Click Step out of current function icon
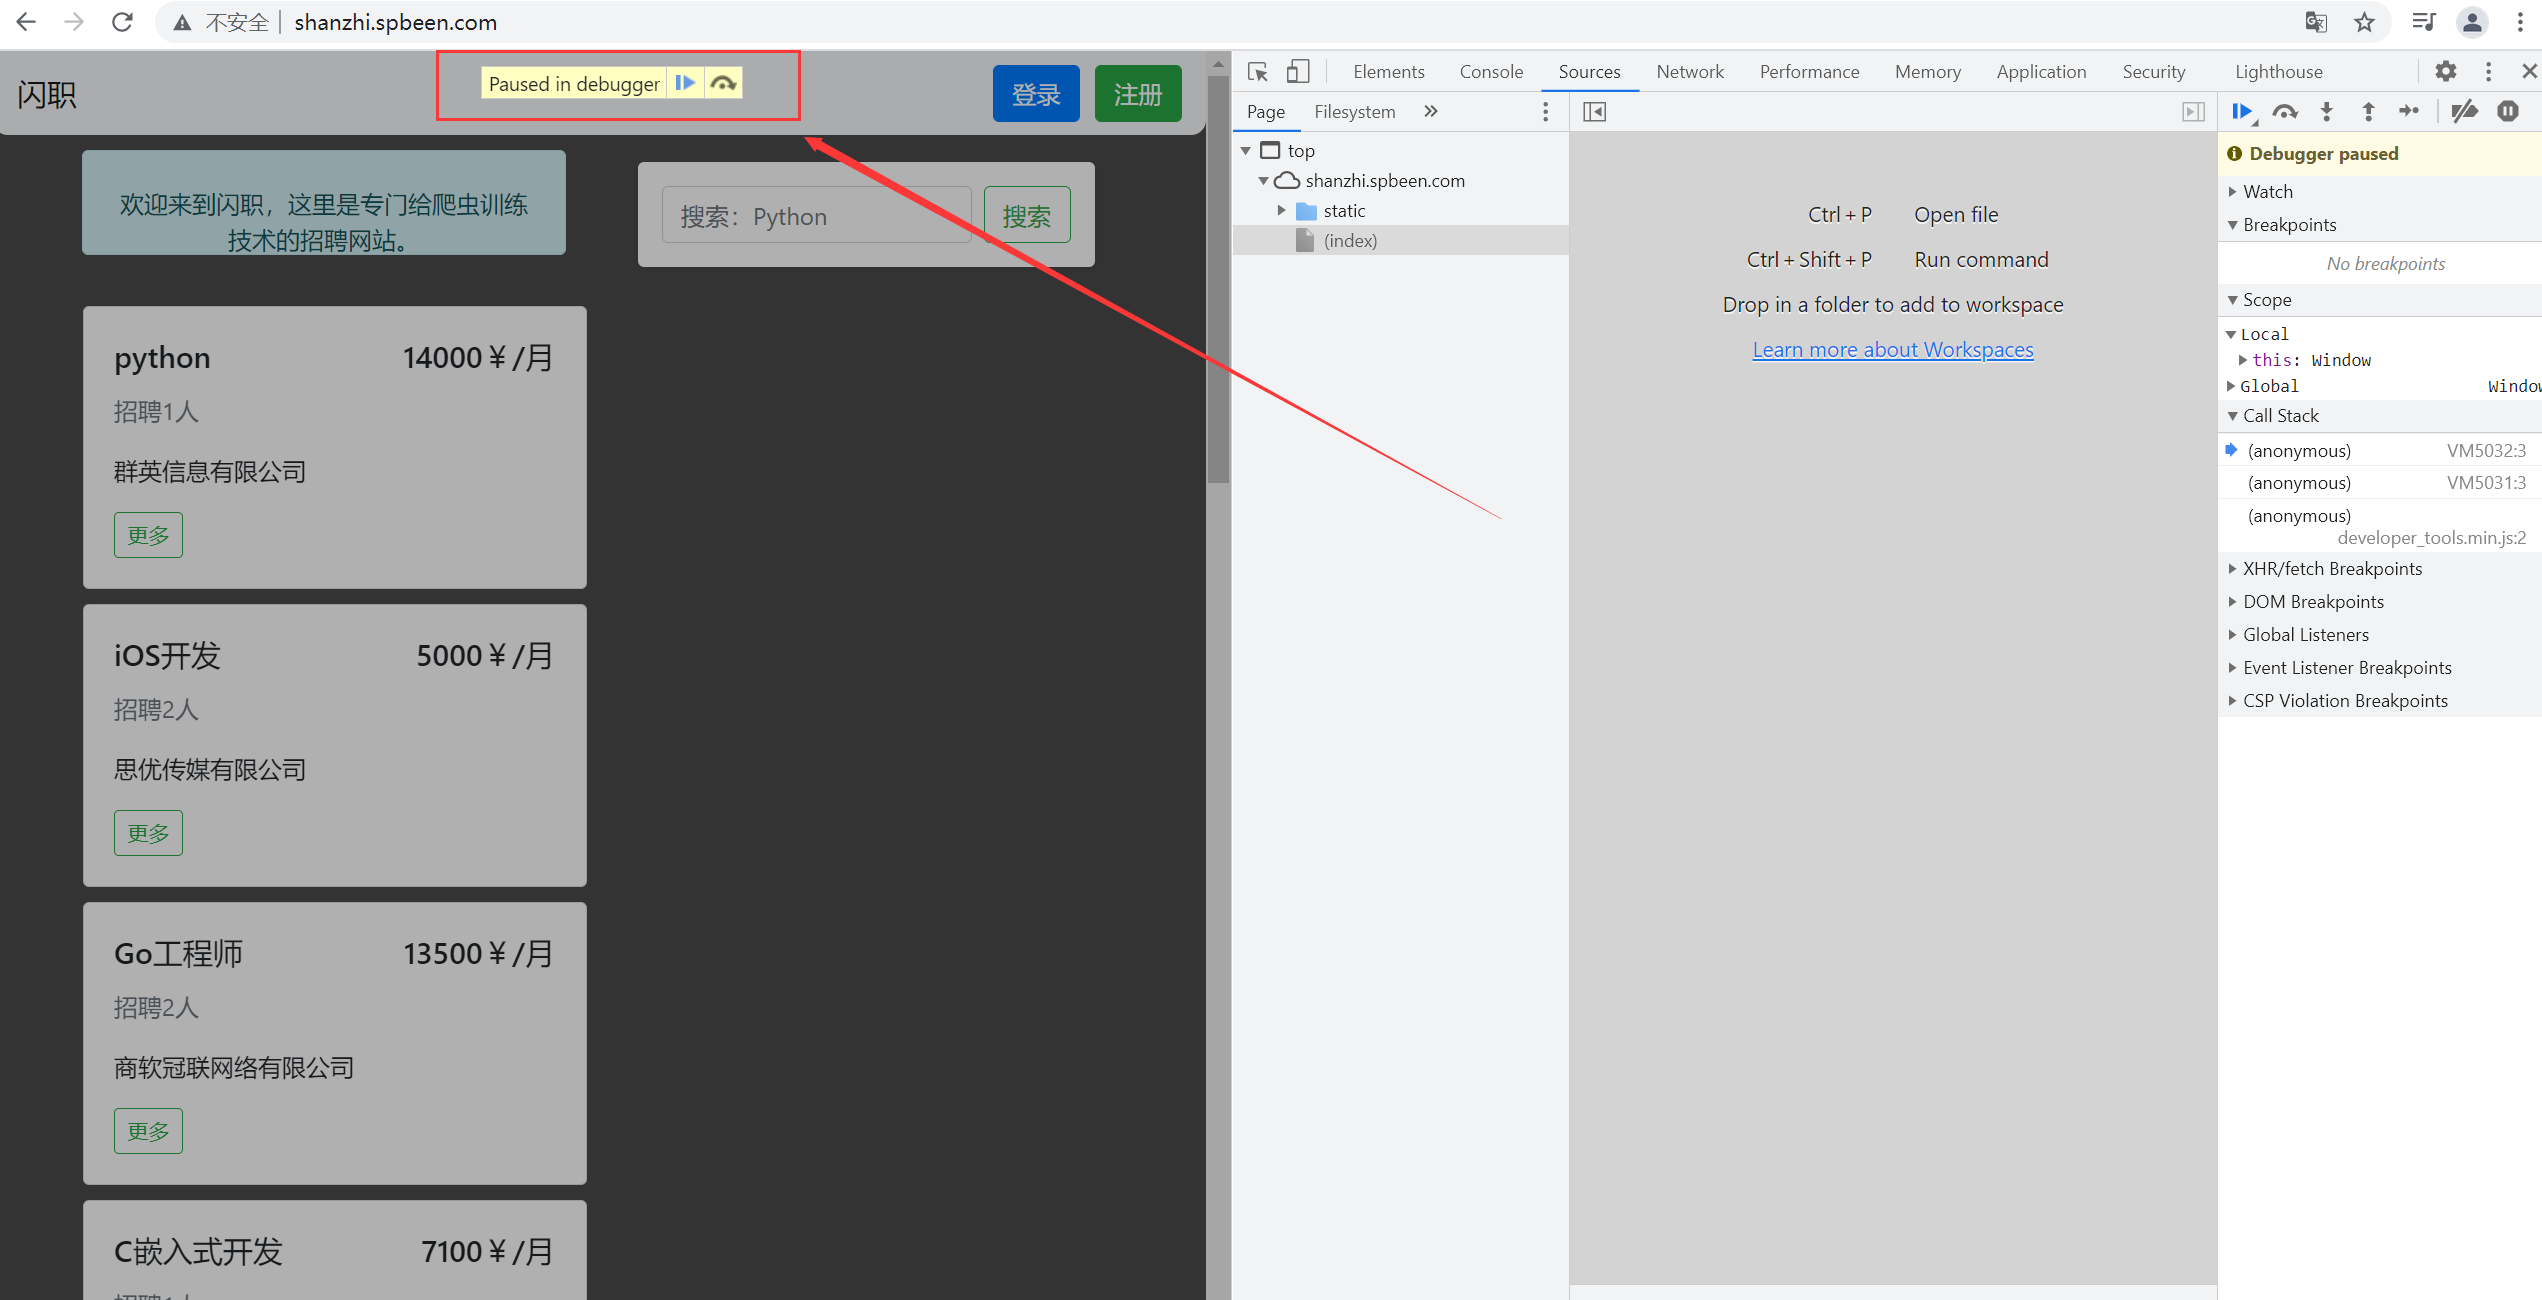Screen dimensions: 2542x1300 2367,112
